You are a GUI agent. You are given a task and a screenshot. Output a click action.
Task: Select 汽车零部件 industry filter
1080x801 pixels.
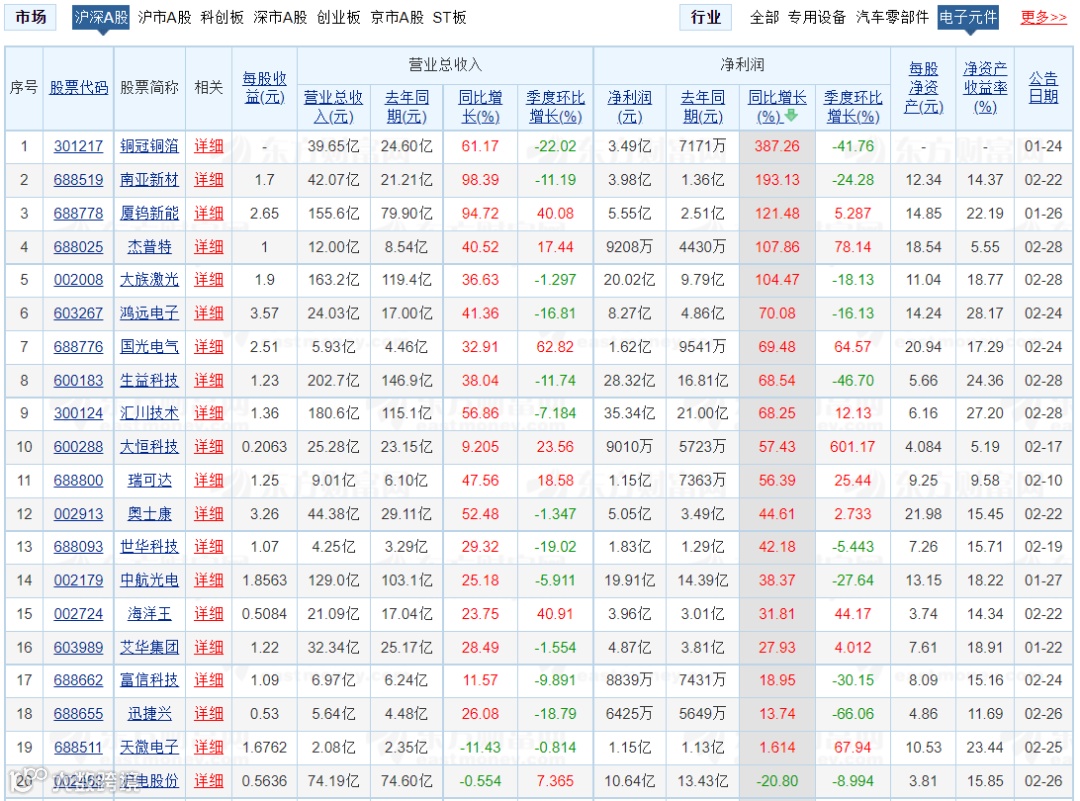893,17
